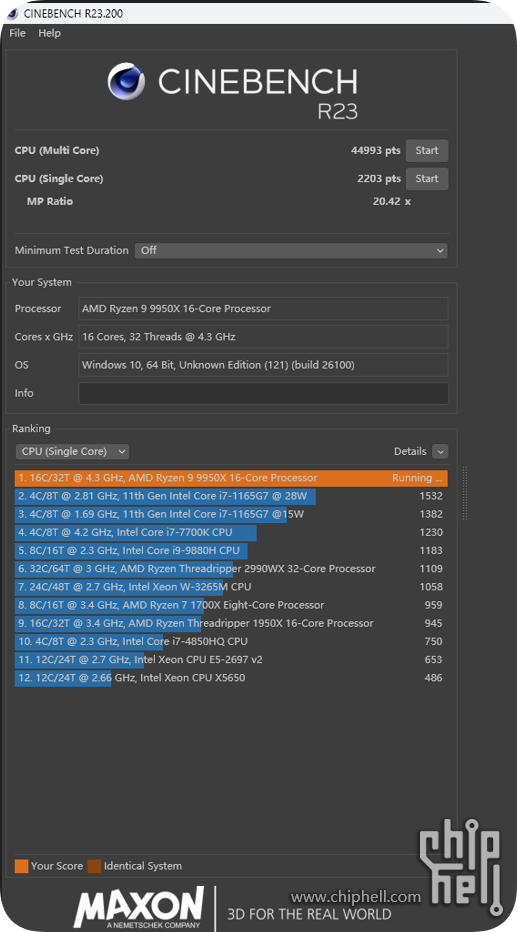
Task: Select the Ryzen 7 1700X ranking row
Action: (231, 605)
